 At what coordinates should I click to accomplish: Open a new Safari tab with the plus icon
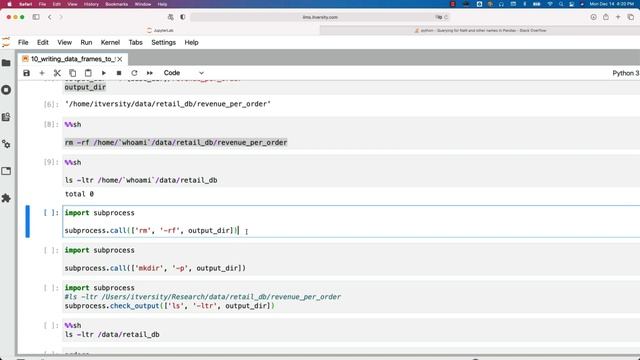(618, 17)
